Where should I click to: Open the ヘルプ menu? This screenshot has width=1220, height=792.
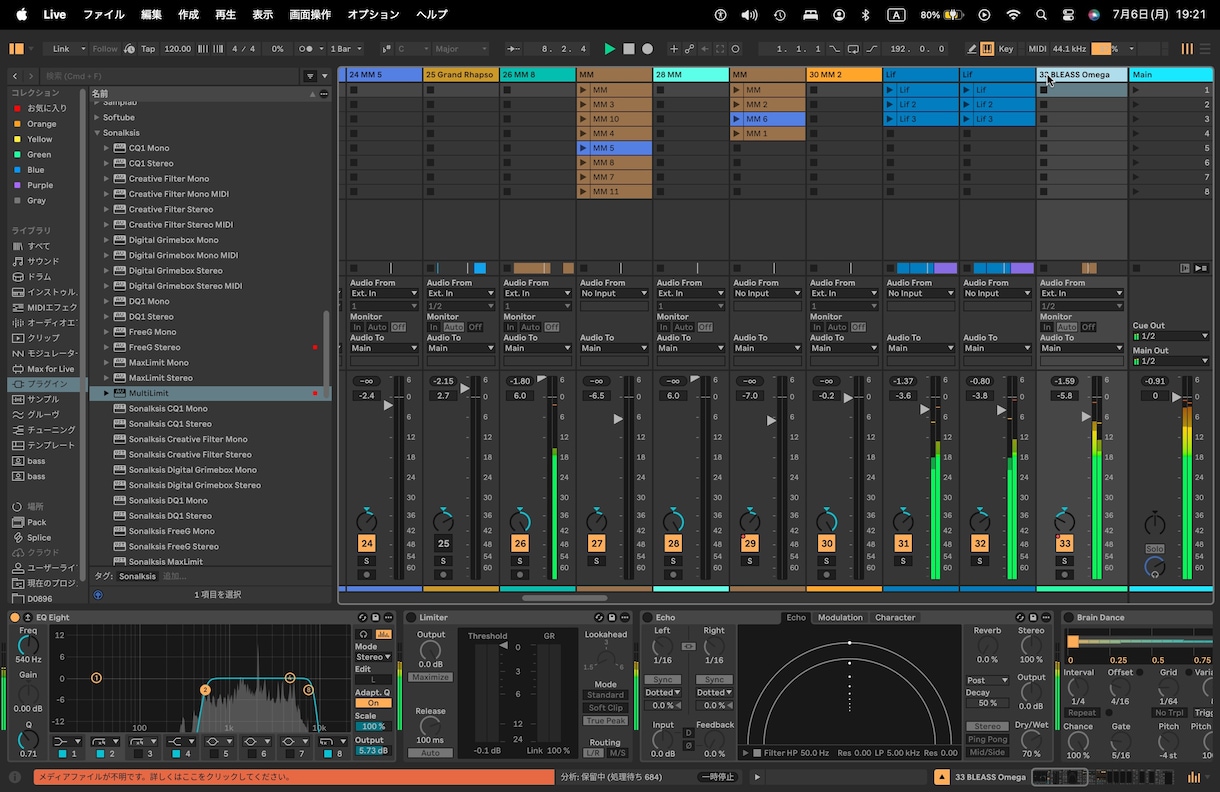(x=431, y=14)
